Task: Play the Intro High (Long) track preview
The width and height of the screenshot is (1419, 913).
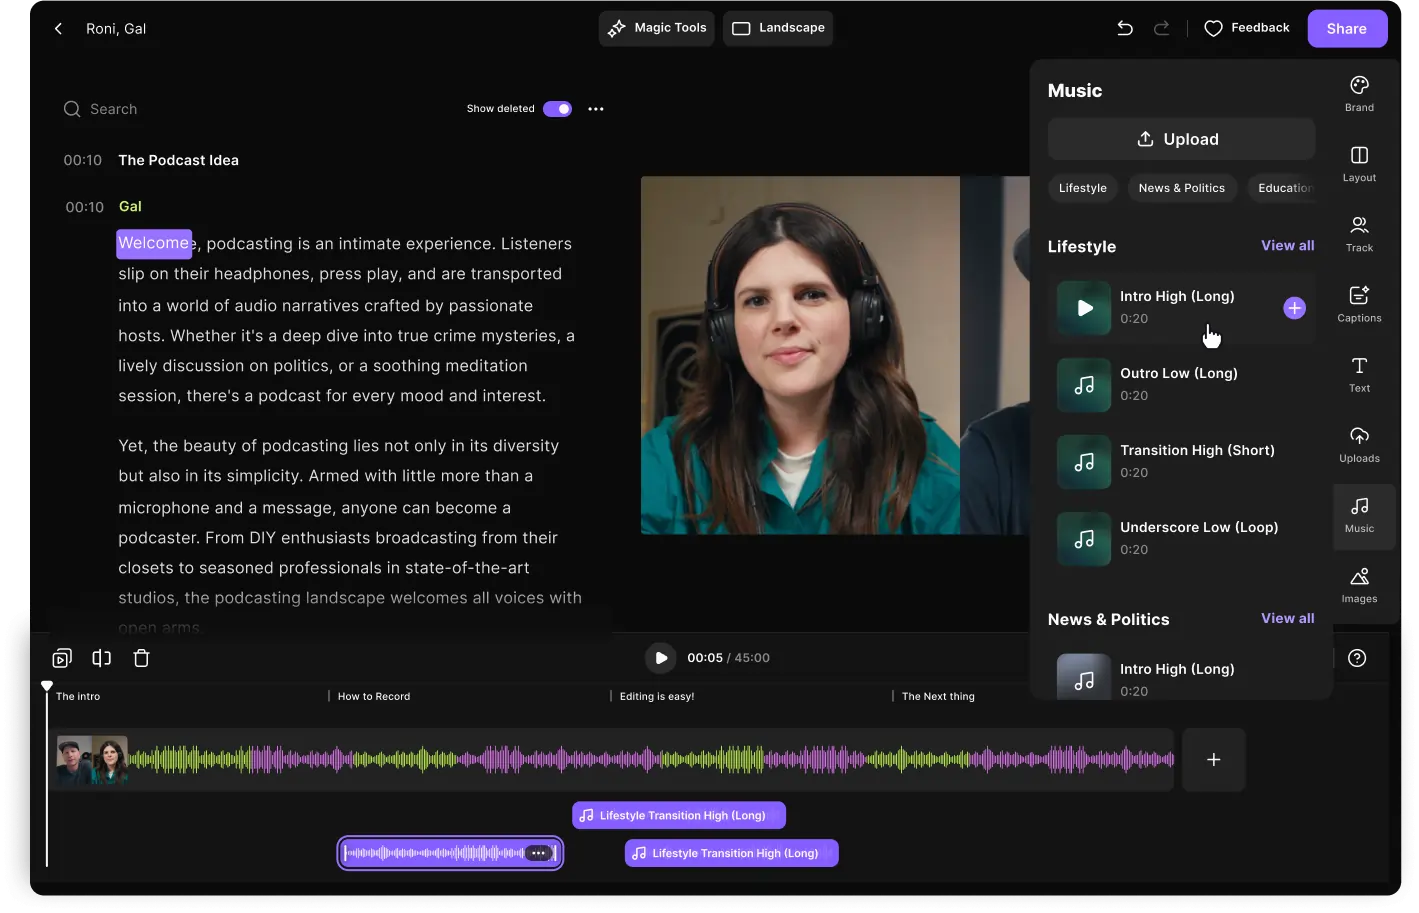Action: [x=1083, y=308]
